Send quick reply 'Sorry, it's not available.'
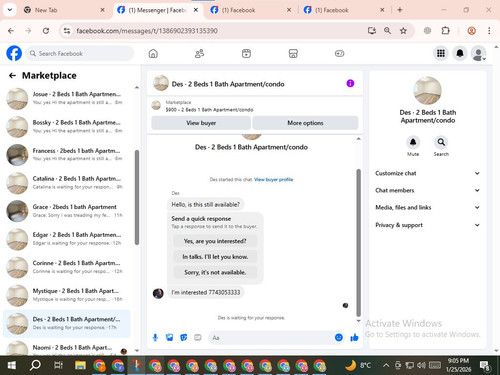This screenshot has height=375, width=500. coord(215,272)
